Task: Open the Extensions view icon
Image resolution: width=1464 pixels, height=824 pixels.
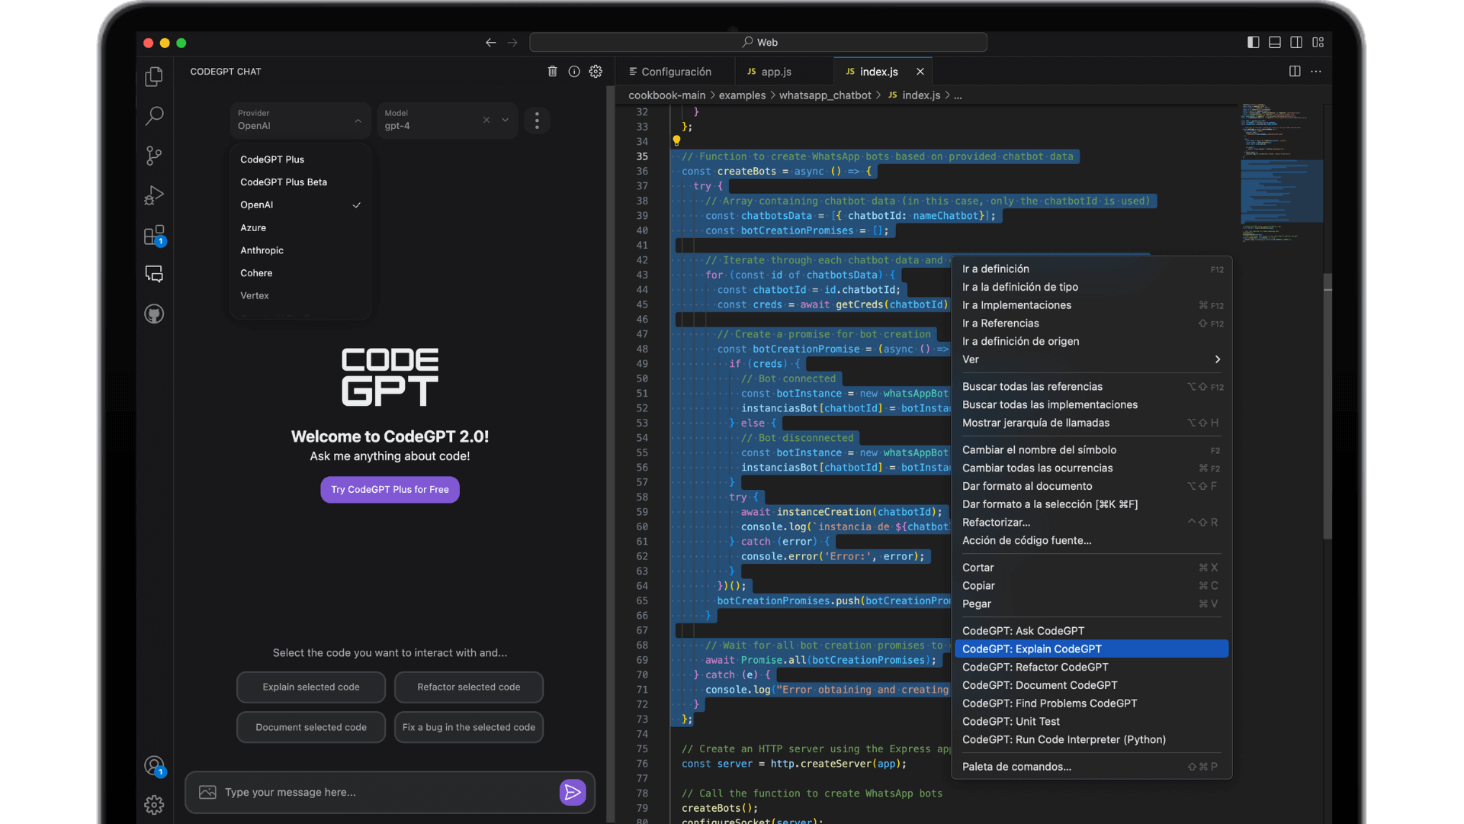Action: (154, 235)
